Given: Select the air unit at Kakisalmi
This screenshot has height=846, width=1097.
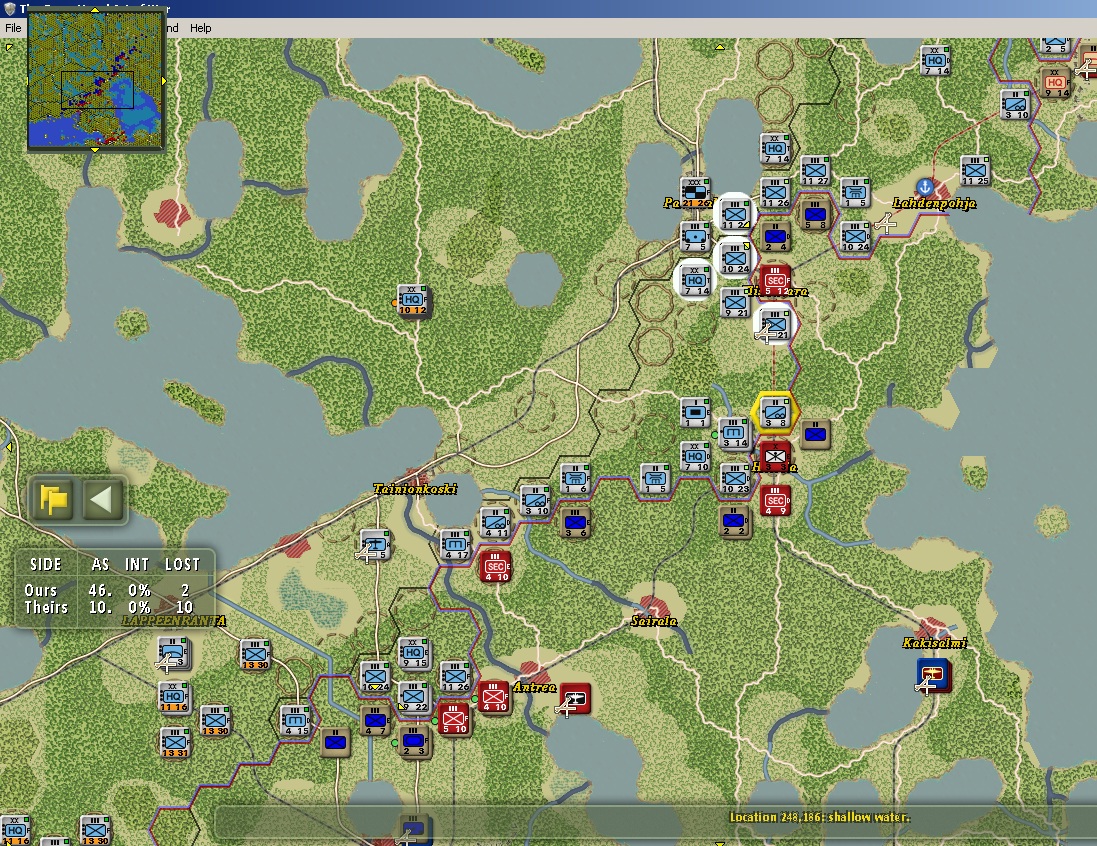Looking at the screenshot, I should click(934, 676).
